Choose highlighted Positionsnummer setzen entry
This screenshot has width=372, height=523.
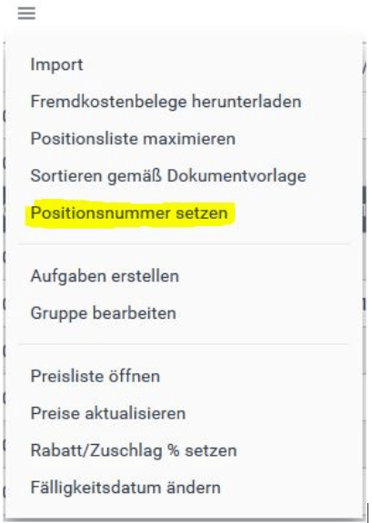pyautogui.click(x=129, y=213)
